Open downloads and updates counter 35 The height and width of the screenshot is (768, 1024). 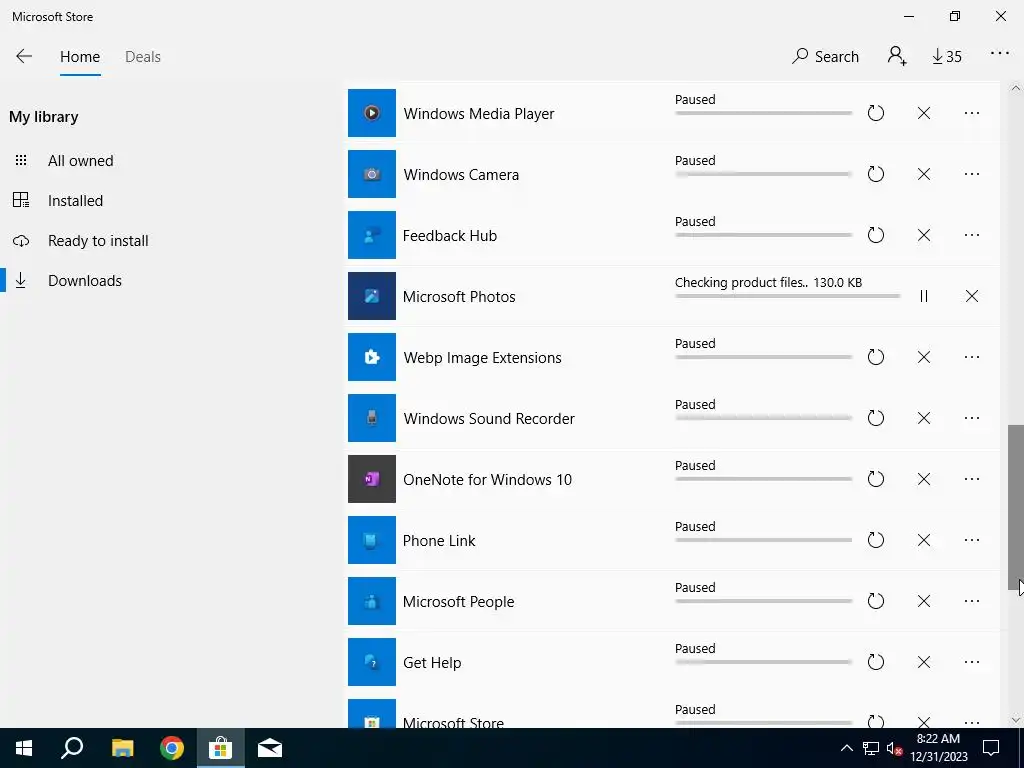947,57
